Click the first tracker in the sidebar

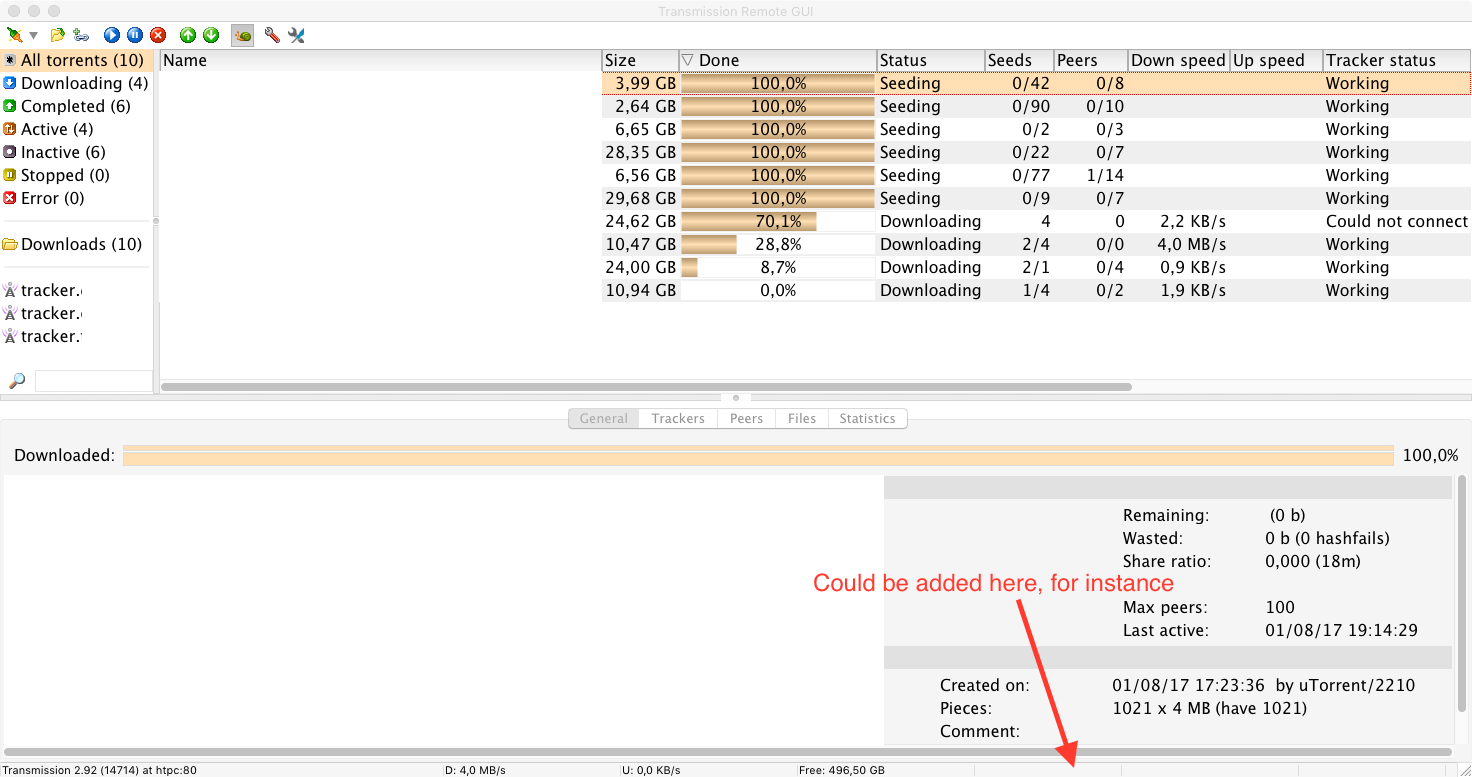(47, 290)
